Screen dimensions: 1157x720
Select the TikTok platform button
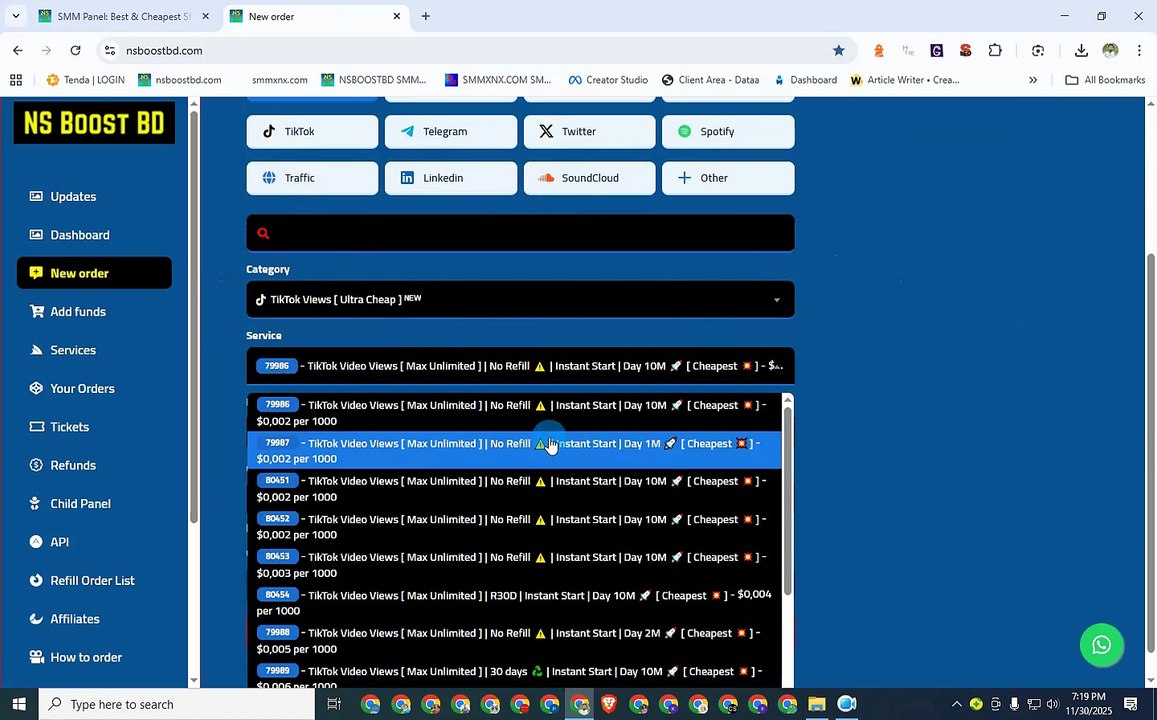click(x=312, y=131)
